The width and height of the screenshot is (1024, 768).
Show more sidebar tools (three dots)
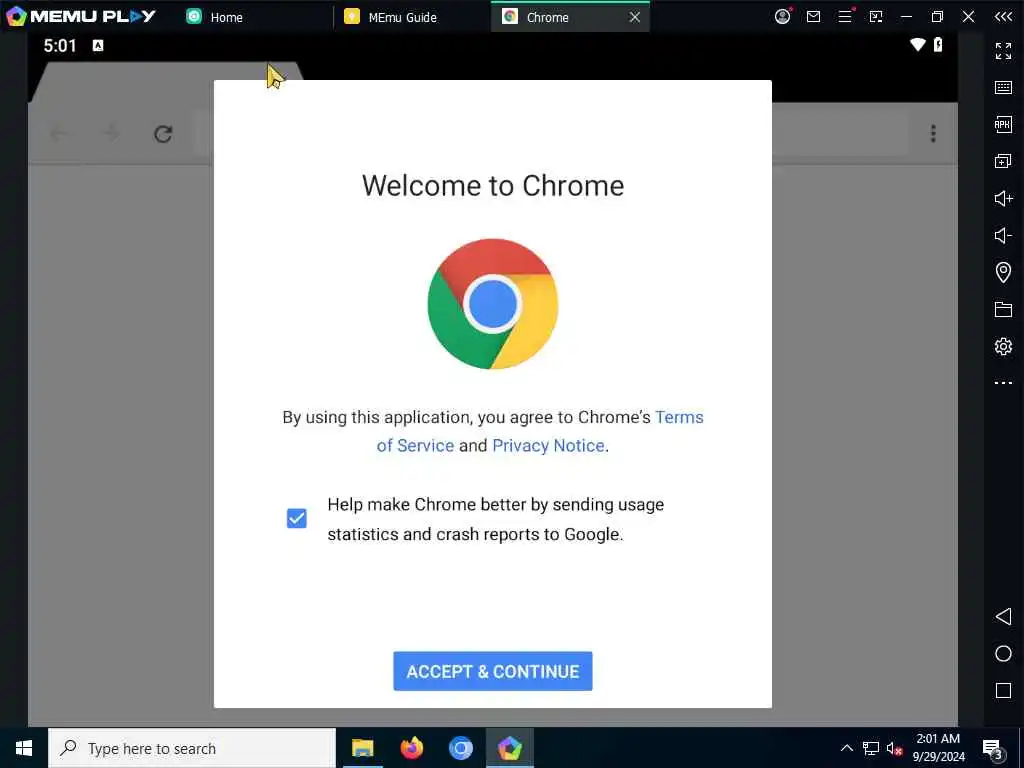(1003, 383)
